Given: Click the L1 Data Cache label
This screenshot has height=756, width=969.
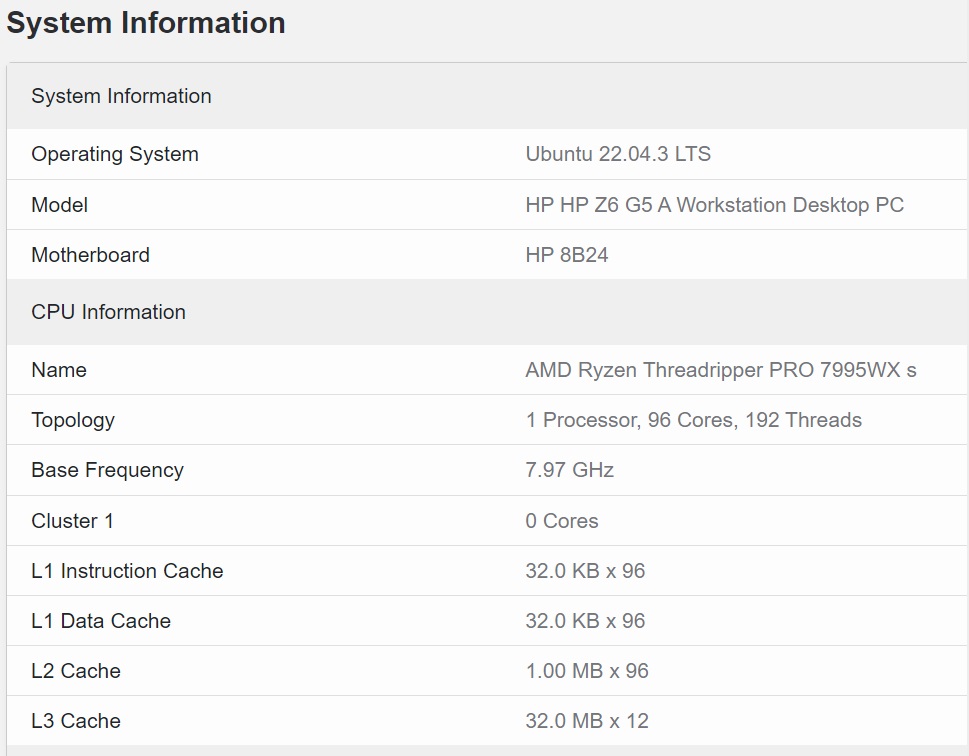Looking at the screenshot, I should [101, 621].
